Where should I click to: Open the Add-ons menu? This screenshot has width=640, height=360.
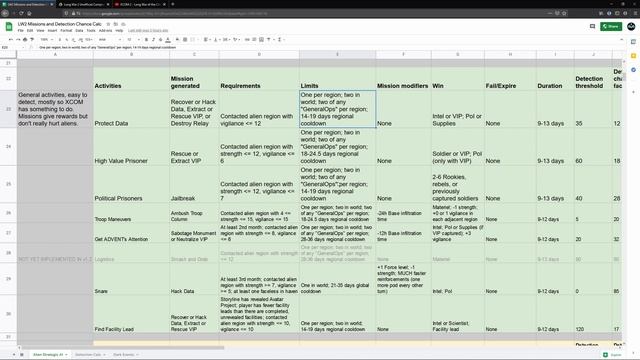(105, 31)
